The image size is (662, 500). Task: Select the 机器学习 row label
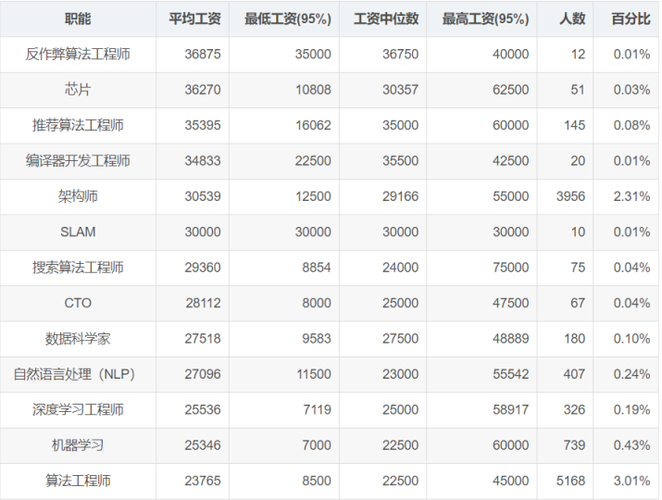coord(78,445)
